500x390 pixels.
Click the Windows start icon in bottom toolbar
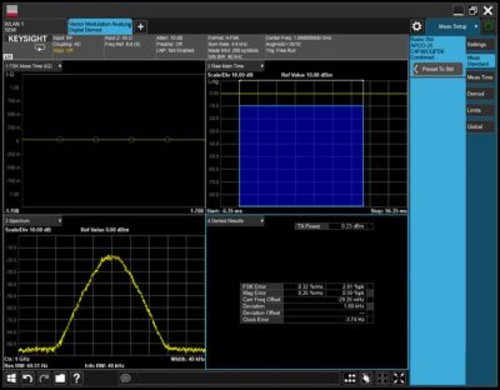(11, 378)
